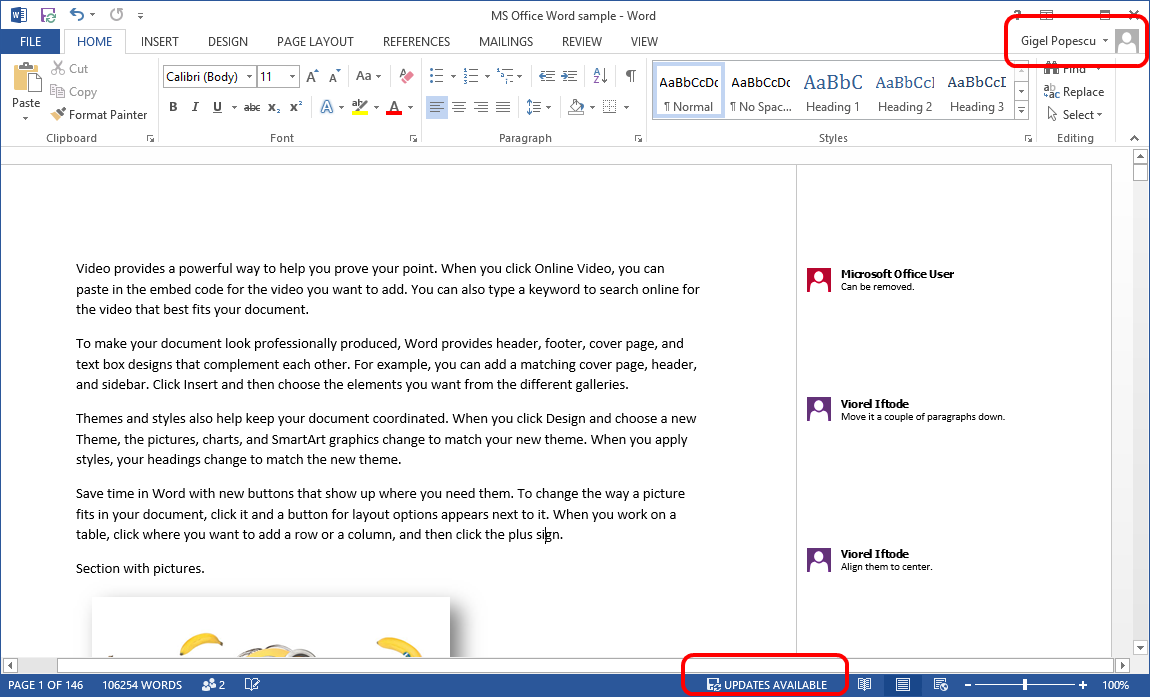Open the Font dialog launcher

click(413, 138)
